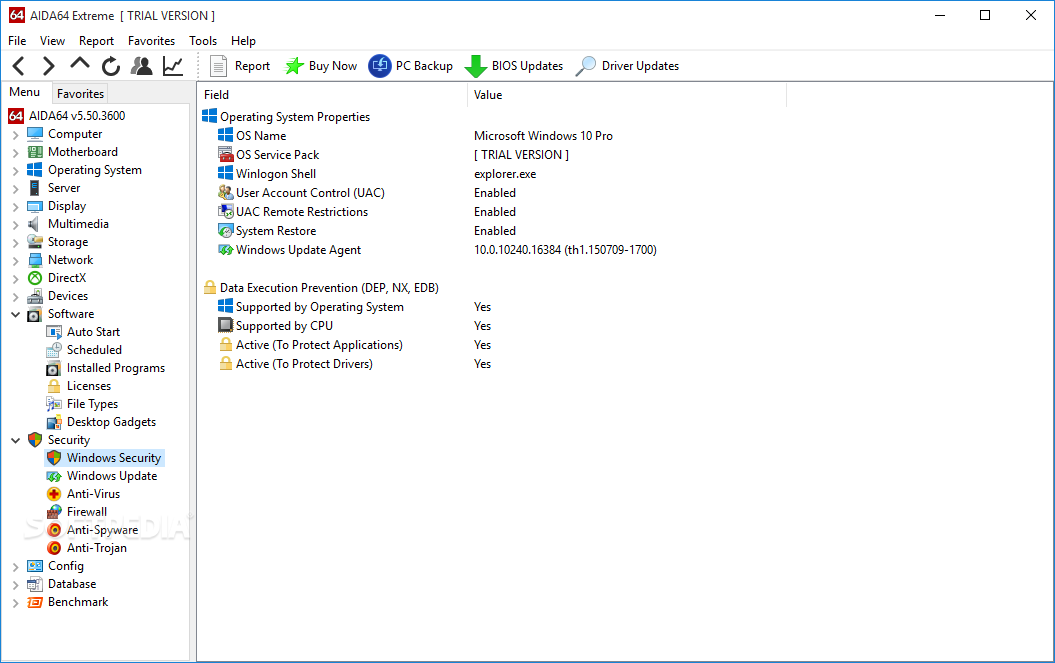Screen dimensions: 1055x663
Task: Open the View menu
Action: [52, 41]
